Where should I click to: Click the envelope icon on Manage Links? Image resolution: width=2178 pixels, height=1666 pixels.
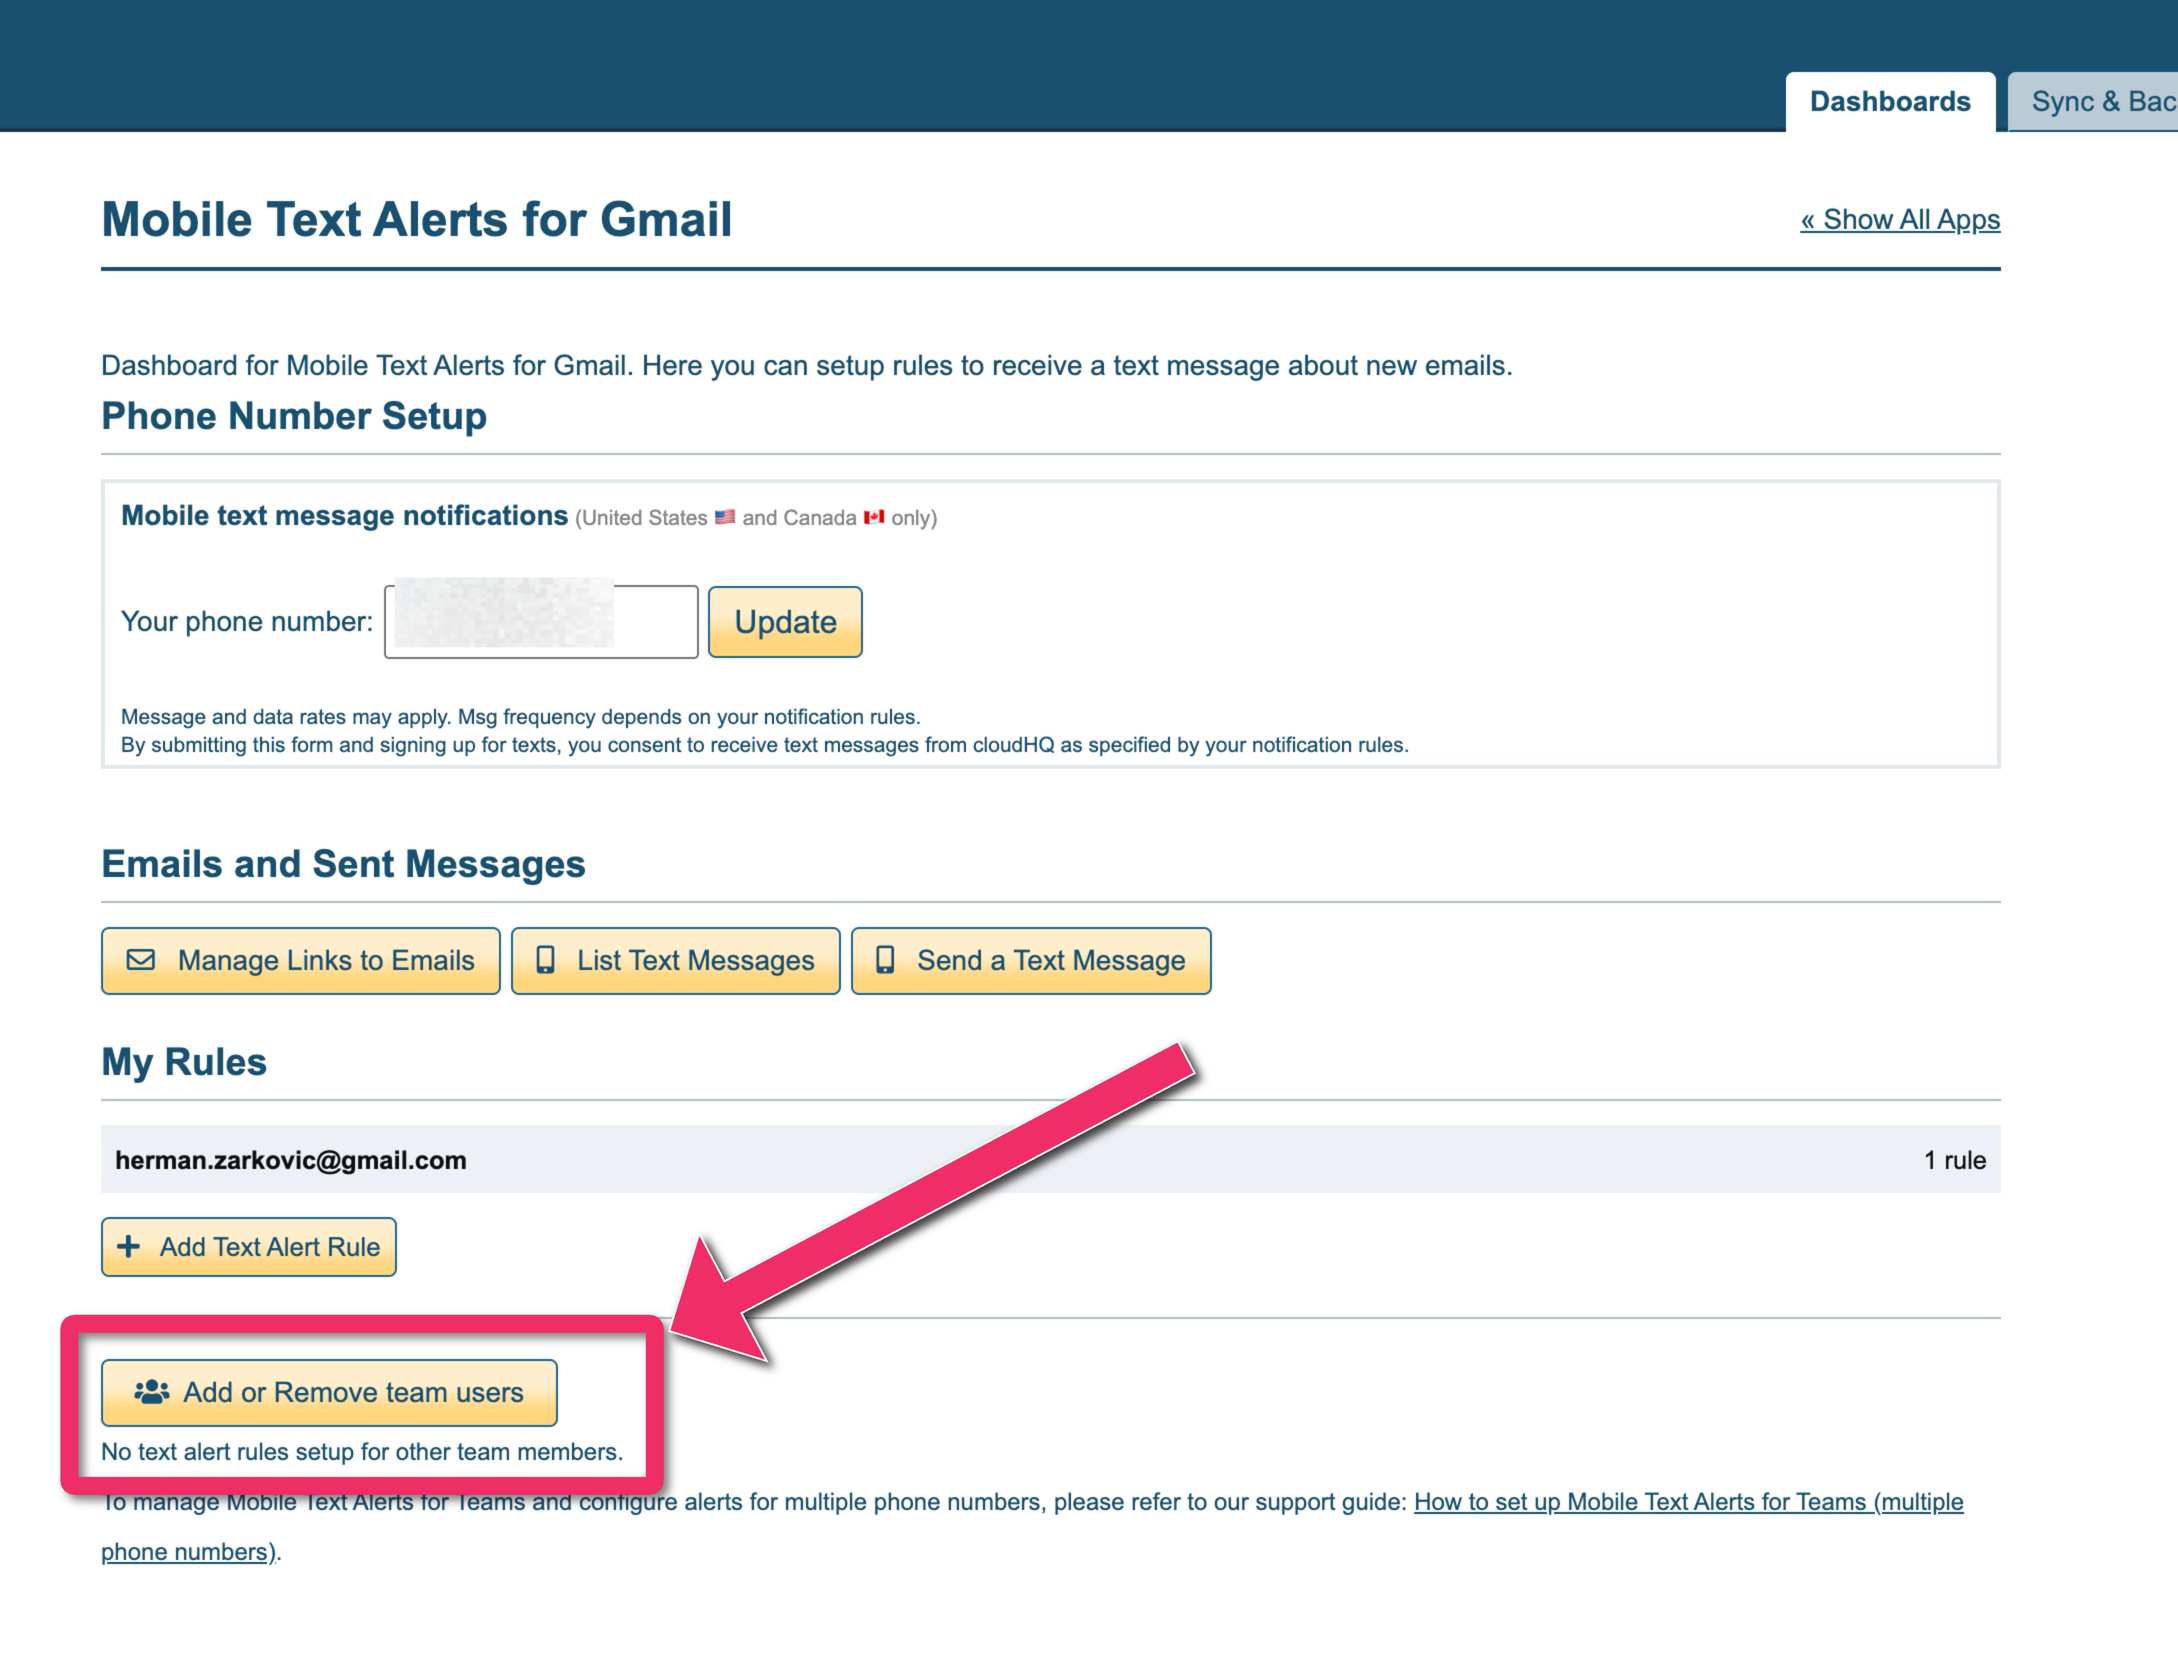[x=141, y=960]
